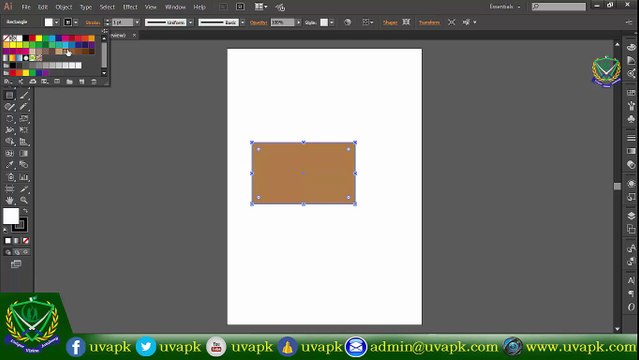The height and width of the screenshot is (360, 639).
Task: Select the Gradient tool in the toolbox
Action: coord(24,153)
